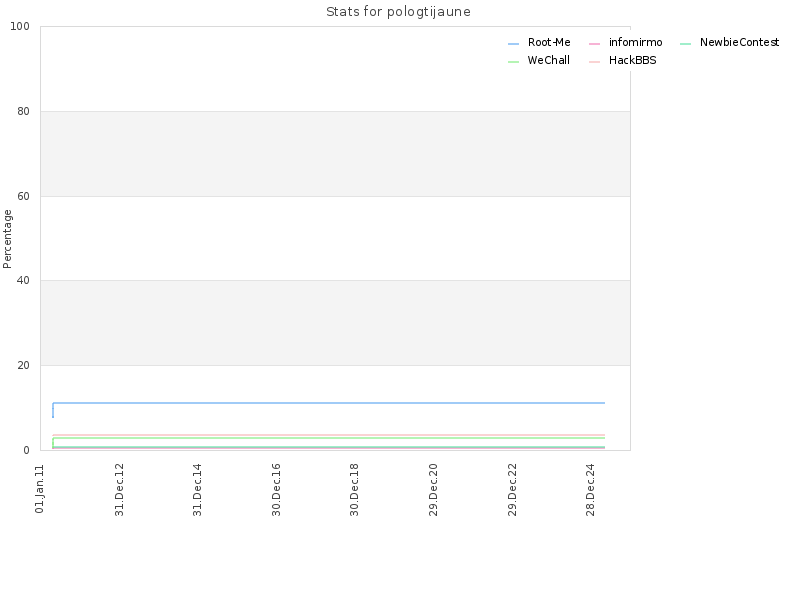Toggle the Root-Me series label
The width and height of the screenshot is (800, 600).
pyautogui.click(x=549, y=42)
